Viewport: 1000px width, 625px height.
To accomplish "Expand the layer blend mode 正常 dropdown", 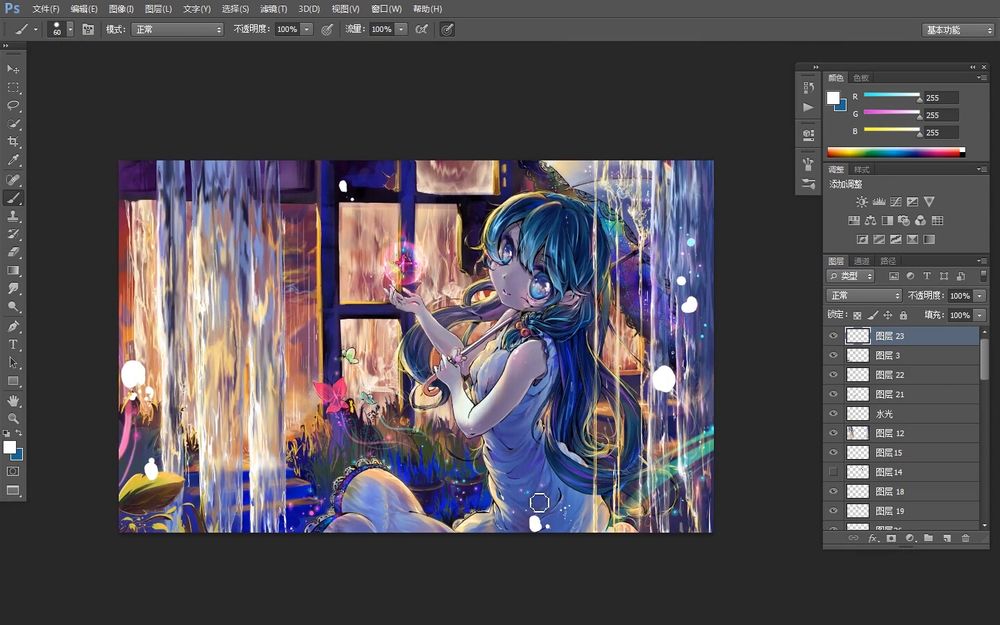I will pos(864,296).
